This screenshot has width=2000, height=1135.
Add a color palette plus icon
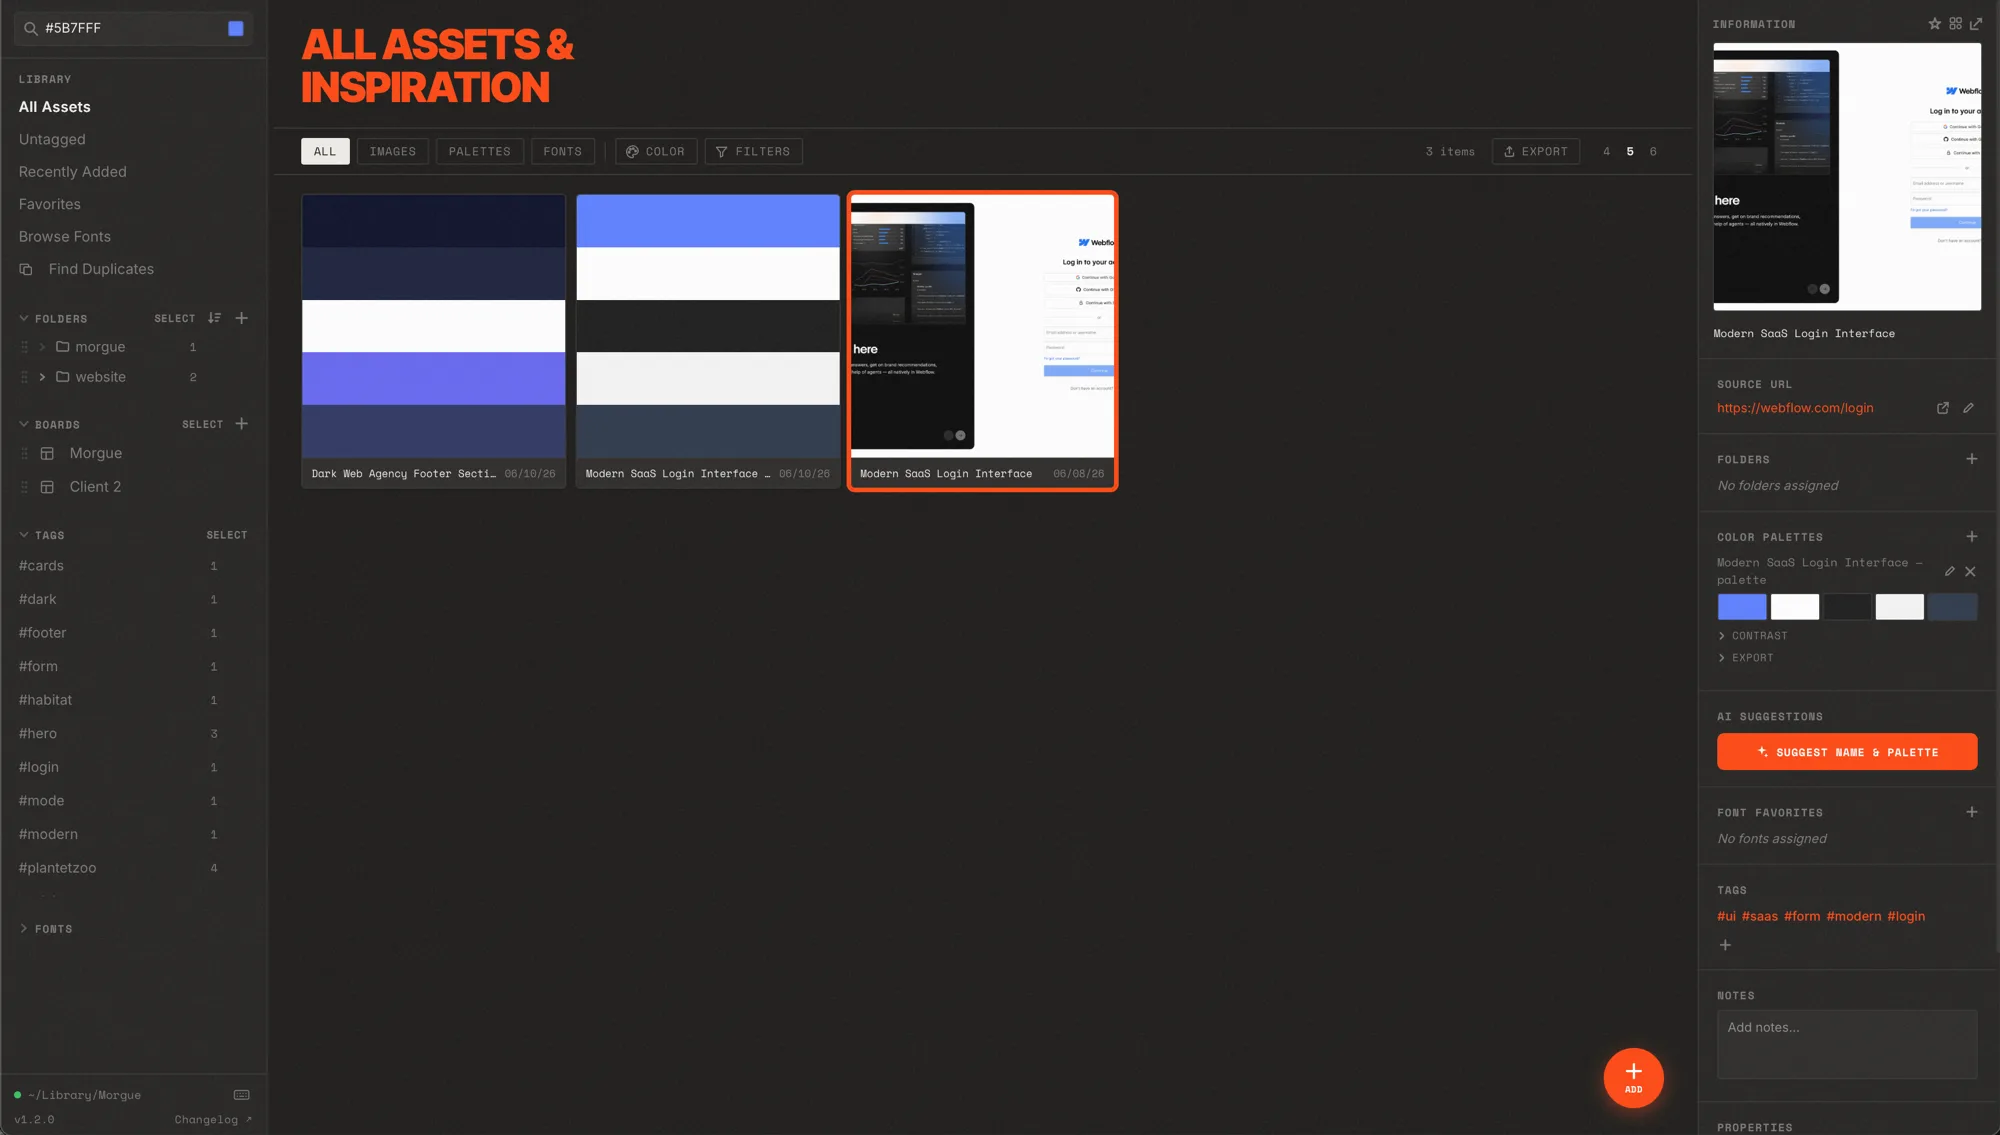[1972, 537]
